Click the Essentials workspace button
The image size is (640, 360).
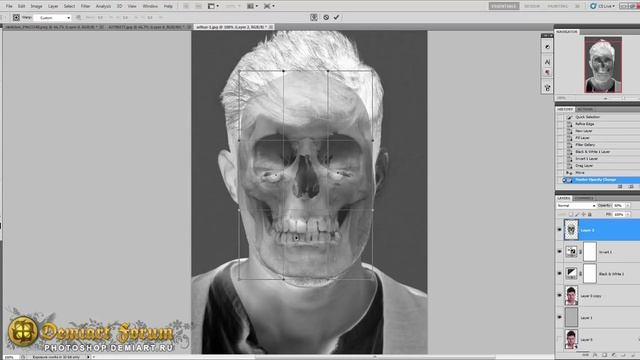coord(504,6)
